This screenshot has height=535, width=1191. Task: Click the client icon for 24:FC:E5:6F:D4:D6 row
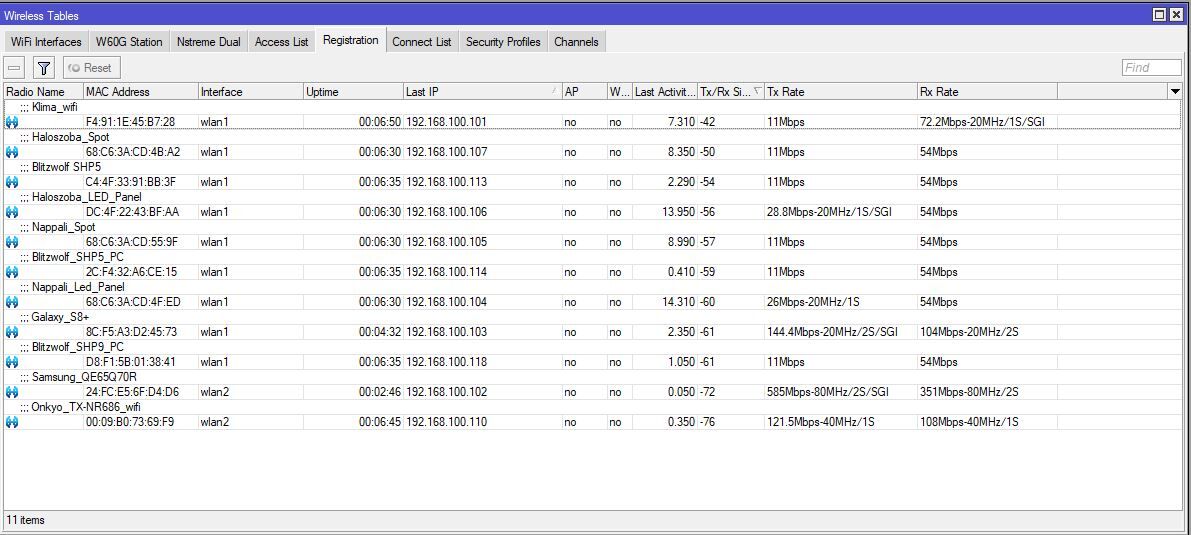(11, 392)
